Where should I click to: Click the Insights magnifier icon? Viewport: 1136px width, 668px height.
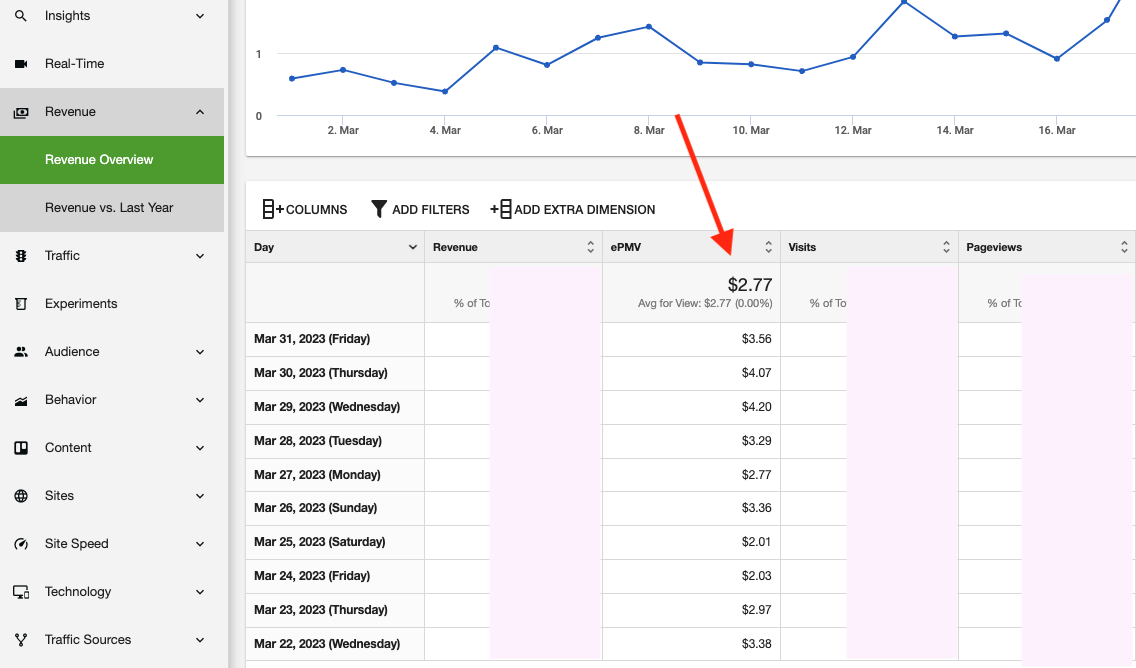(21, 15)
